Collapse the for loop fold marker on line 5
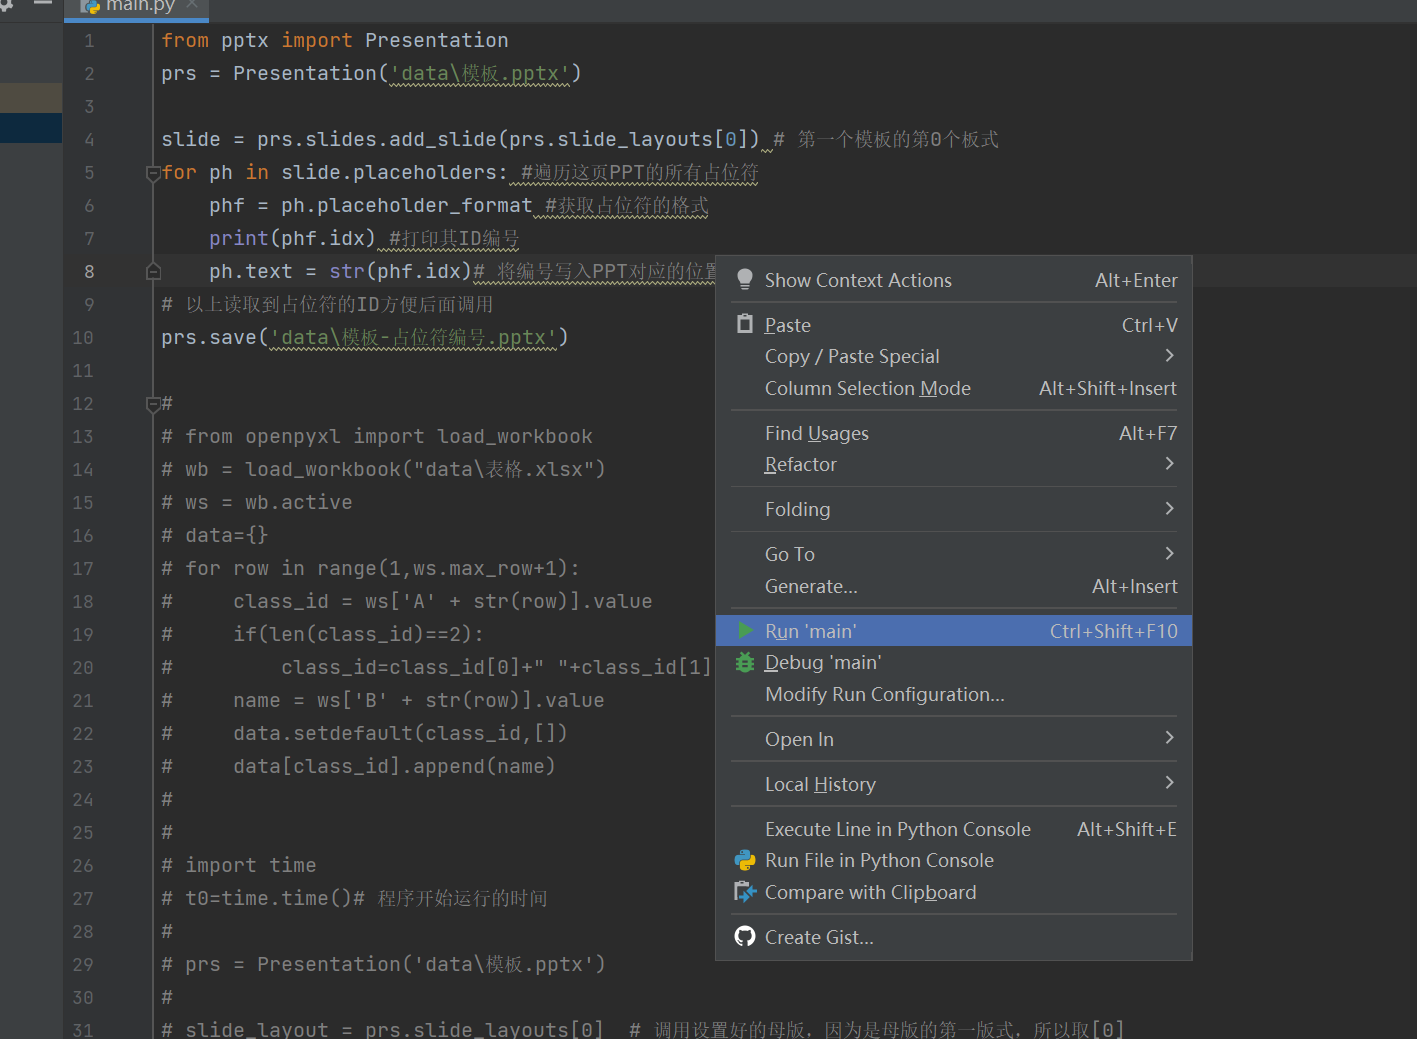This screenshot has width=1417, height=1039. point(153,173)
